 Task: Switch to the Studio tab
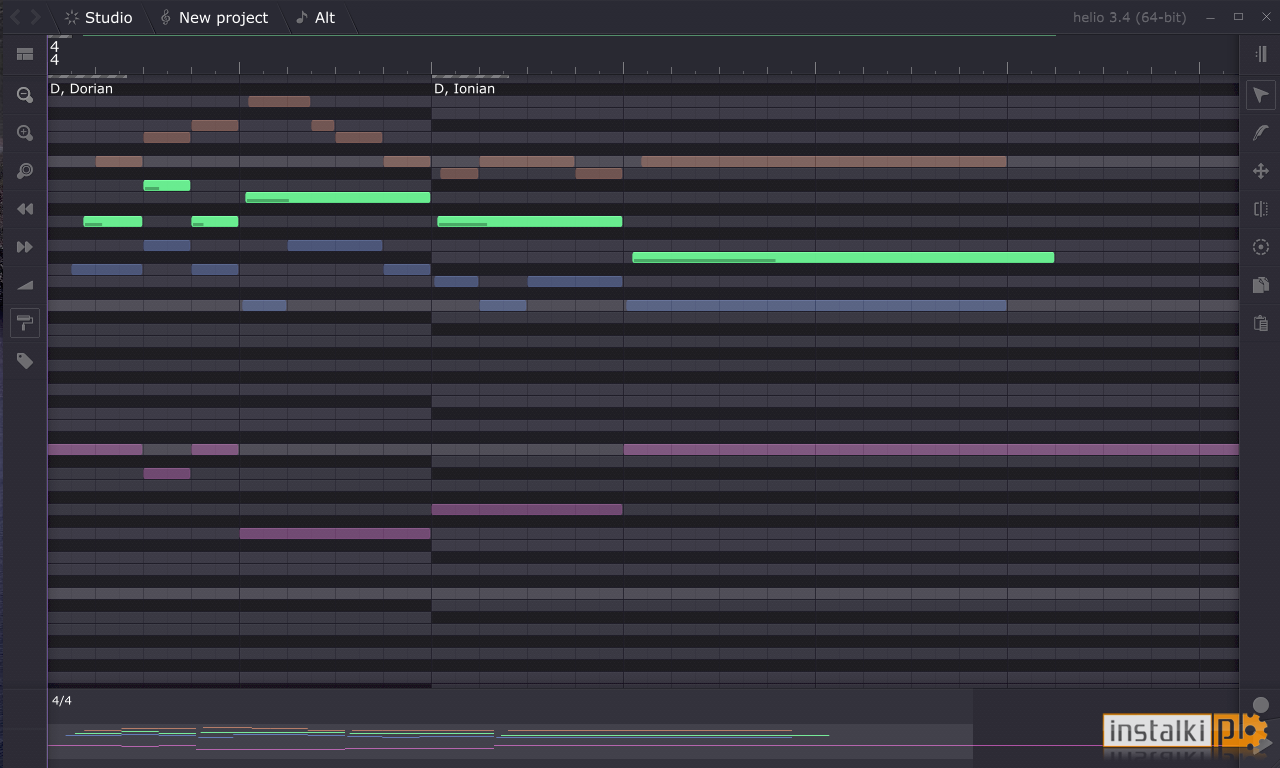[x=98, y=17]
